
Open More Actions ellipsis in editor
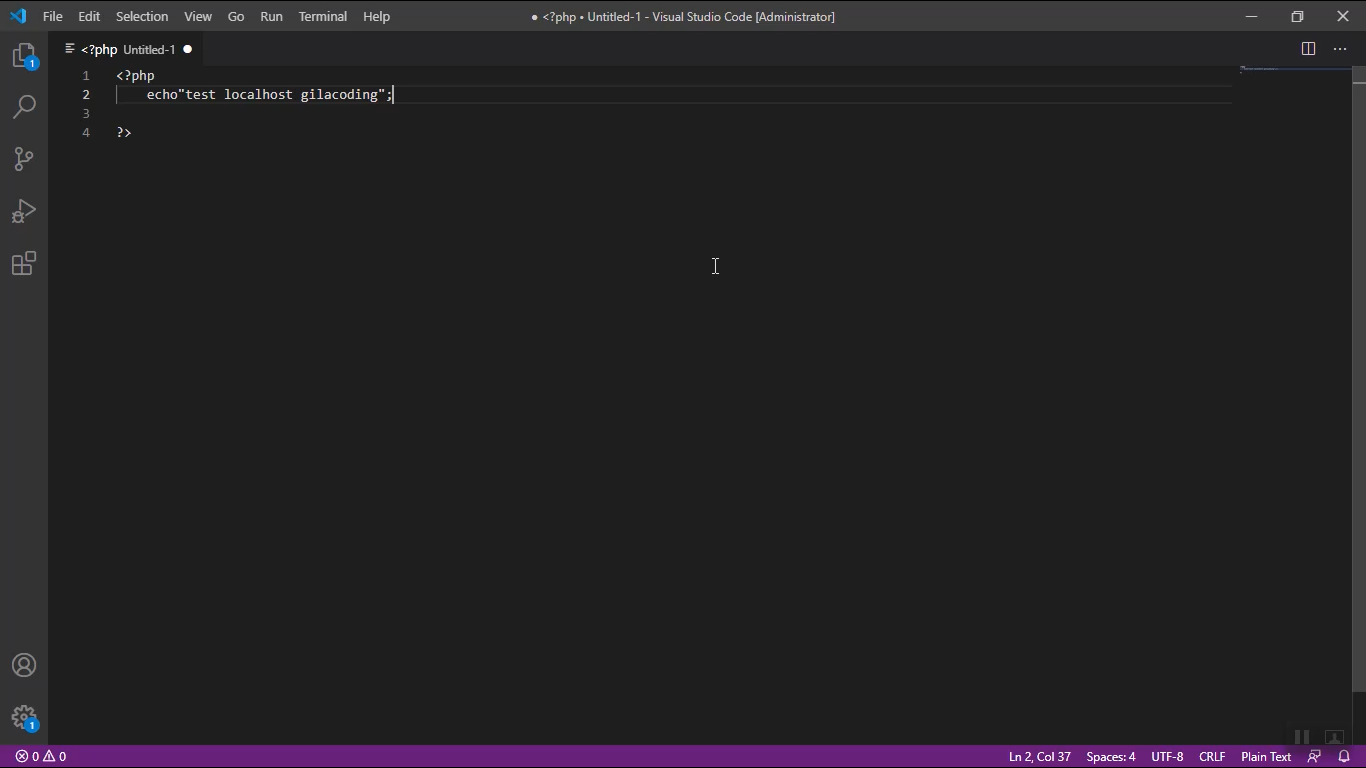(x=1340, y=49)
